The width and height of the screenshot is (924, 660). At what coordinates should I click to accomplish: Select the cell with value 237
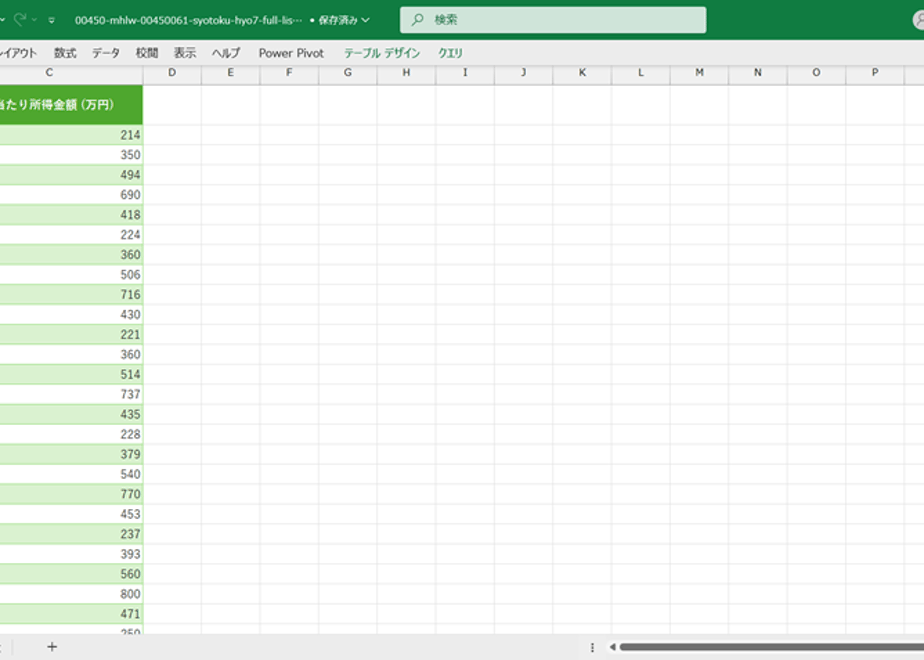click(x=71, y=534)
